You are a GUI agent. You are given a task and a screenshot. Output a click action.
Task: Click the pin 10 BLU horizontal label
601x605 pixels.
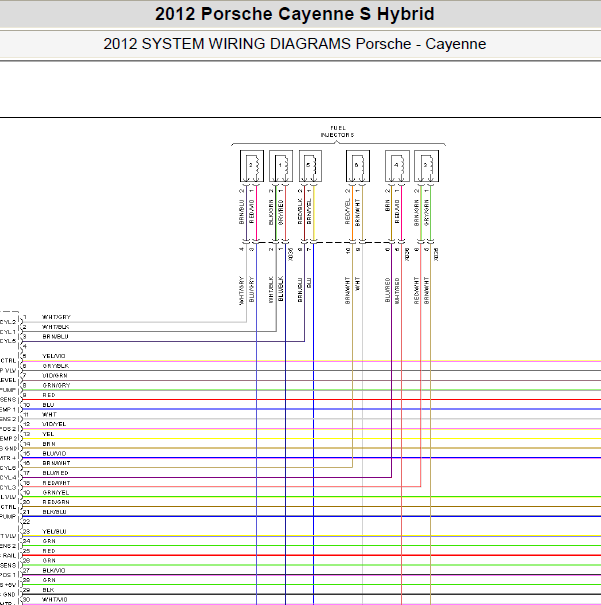click(x=48, y=405)
